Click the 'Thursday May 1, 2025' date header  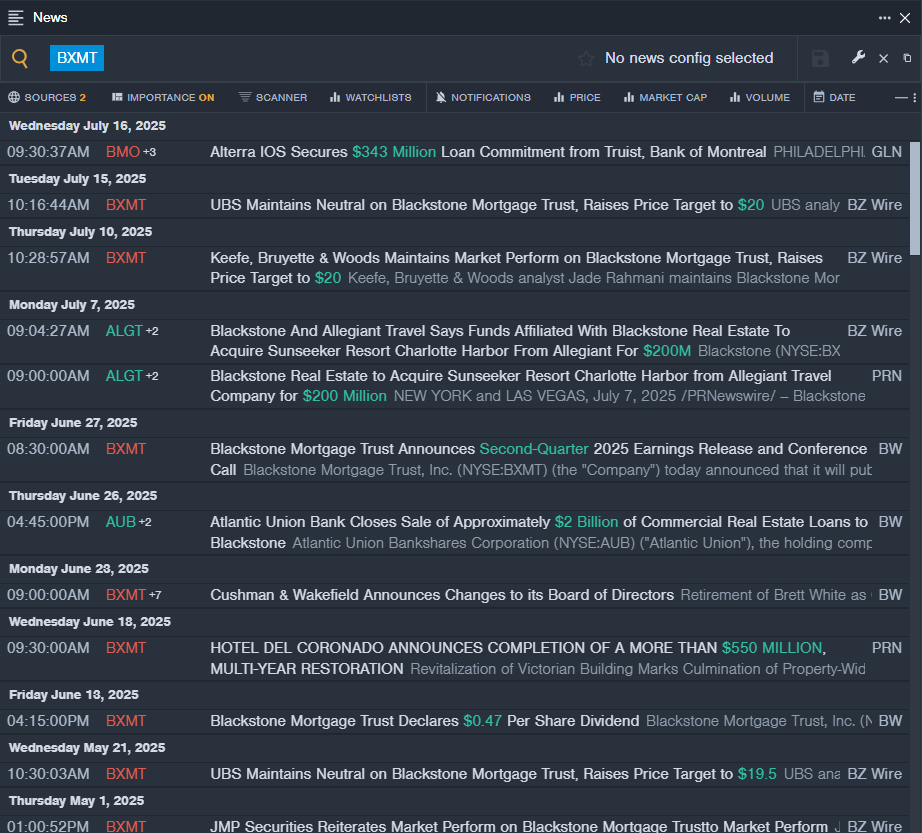tap(76, 801)
